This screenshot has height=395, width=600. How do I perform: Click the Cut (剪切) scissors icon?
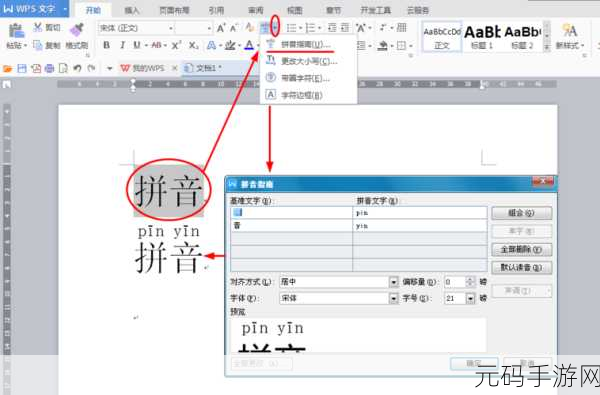point(38,27)
